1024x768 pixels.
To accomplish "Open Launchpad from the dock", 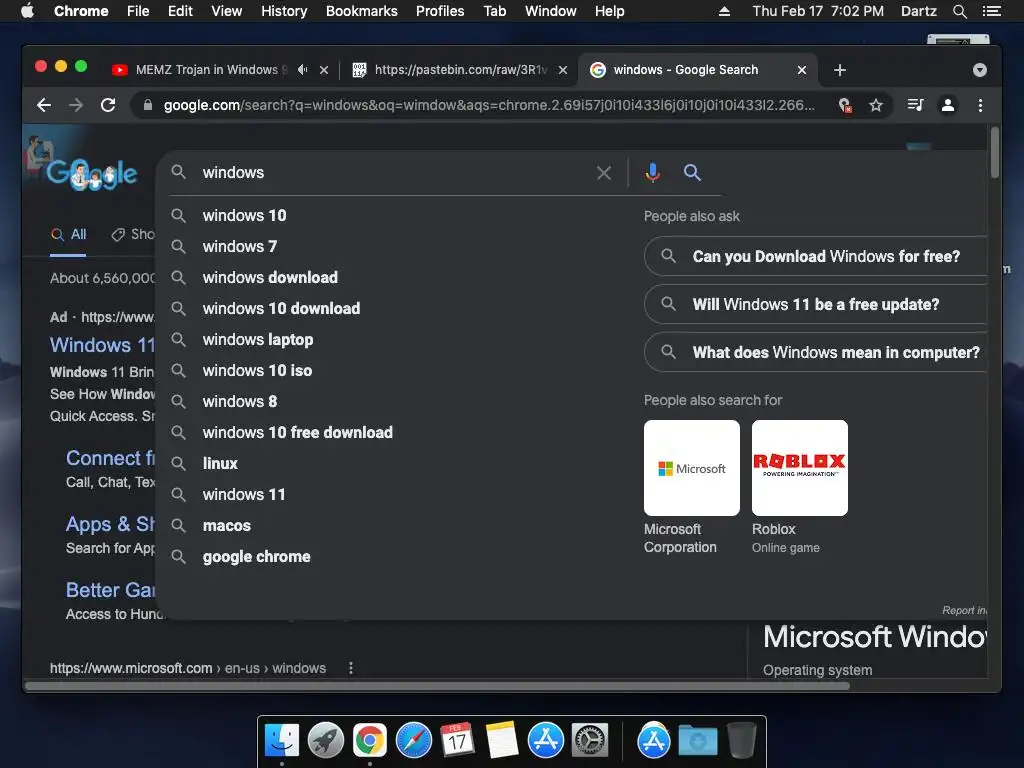I will click(x=326, y=740).
